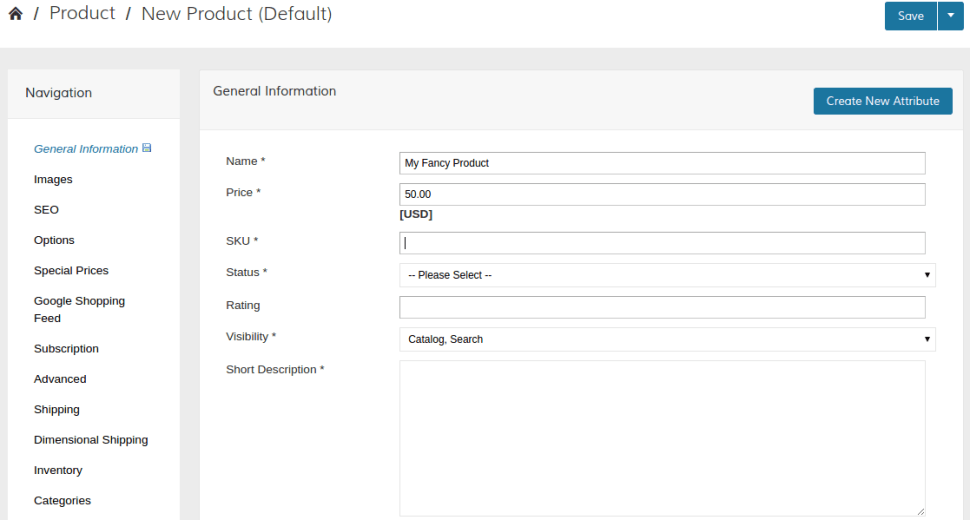Open the Save button dropdown arrow

tap(951, 16)
